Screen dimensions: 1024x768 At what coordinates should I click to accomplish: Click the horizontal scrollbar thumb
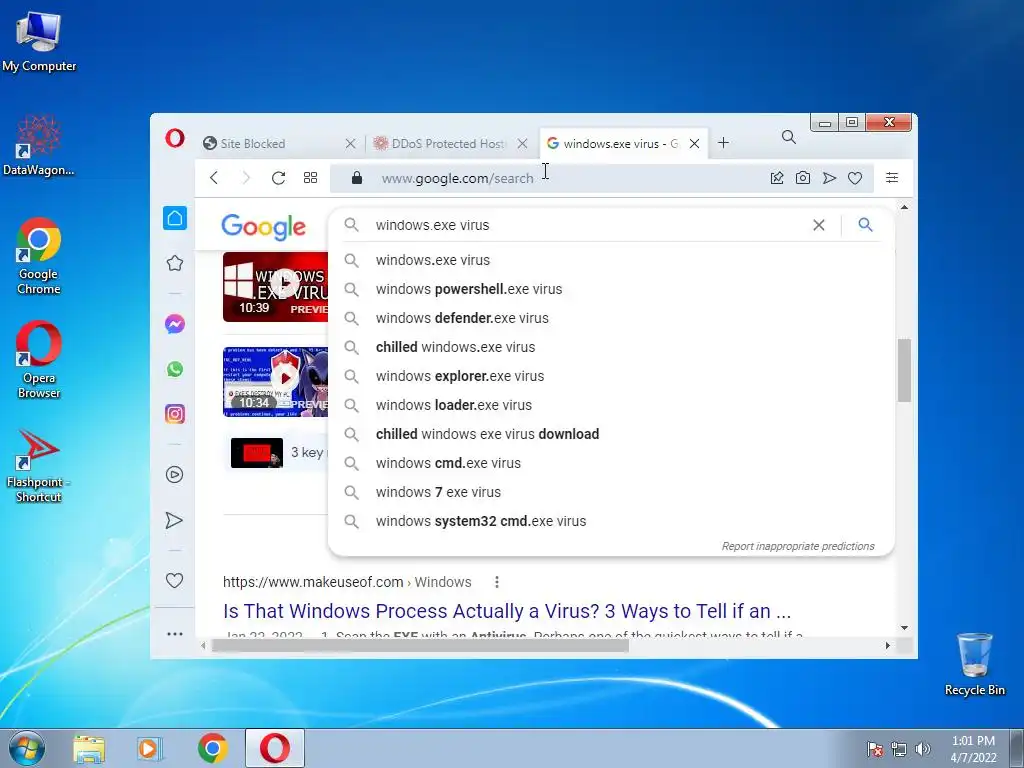(420, 646)
